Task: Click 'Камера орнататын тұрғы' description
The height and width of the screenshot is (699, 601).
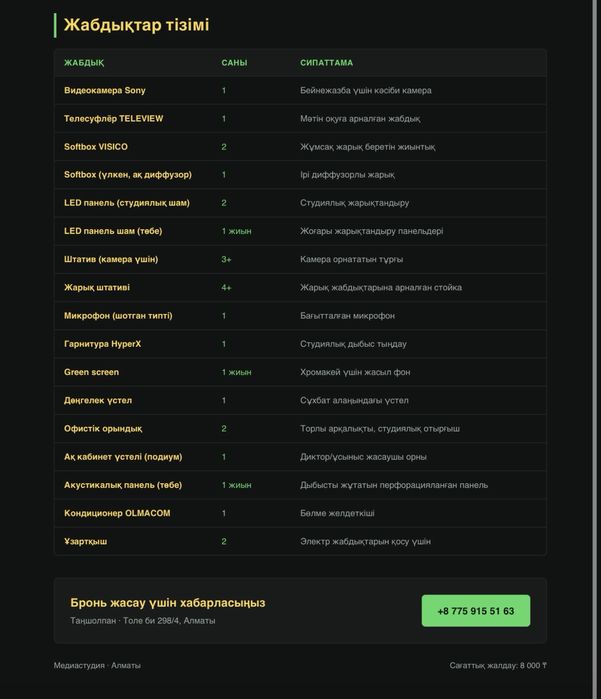Action: pos(351,259)
